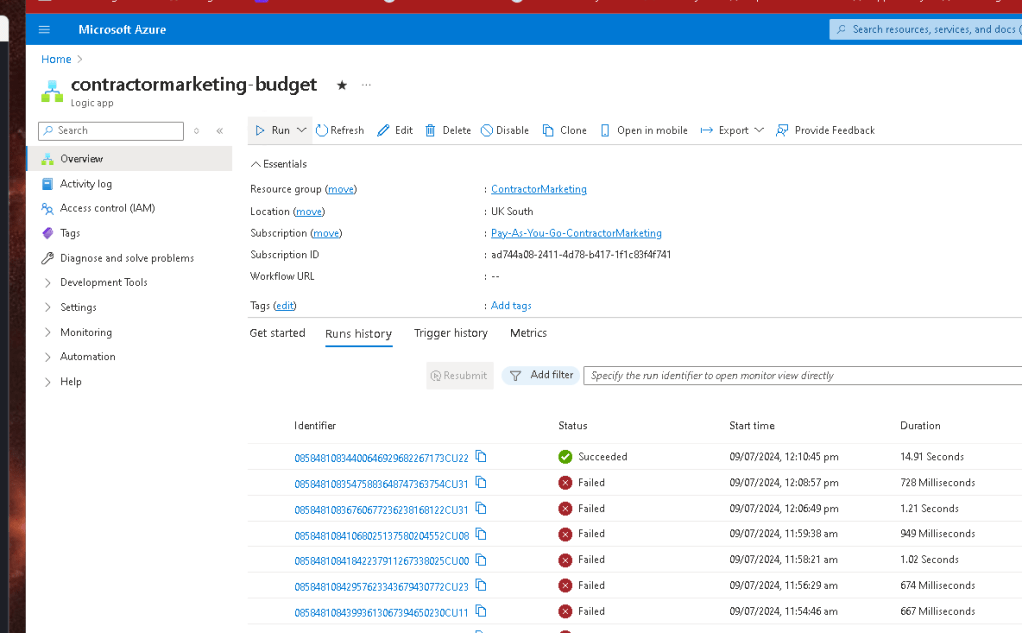Click the Run play button
The image size is (1022, 633).
pos(272,130)
